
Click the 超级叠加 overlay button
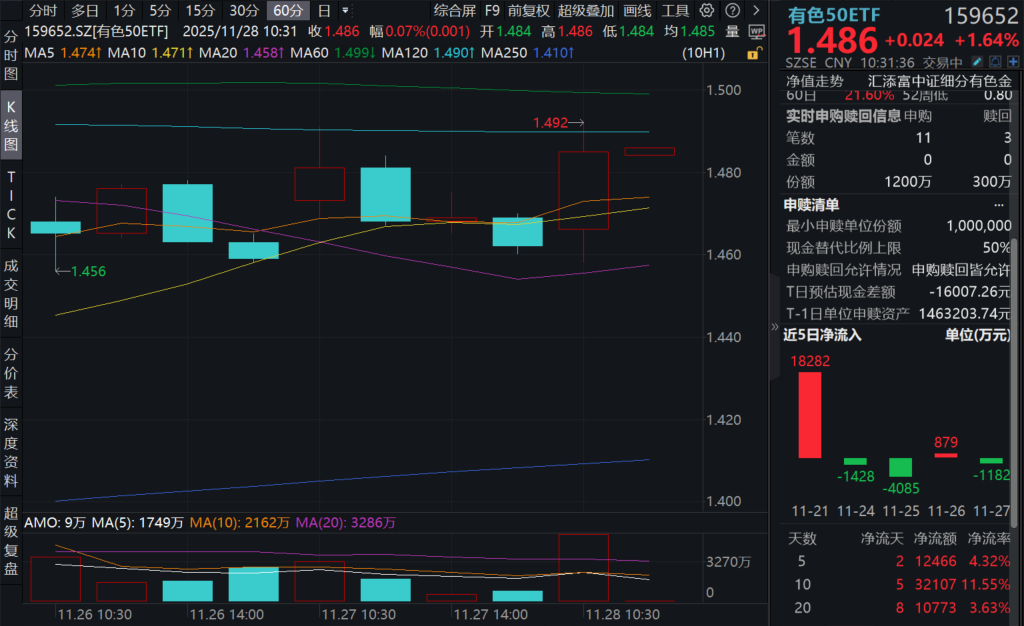coord(586,11)
